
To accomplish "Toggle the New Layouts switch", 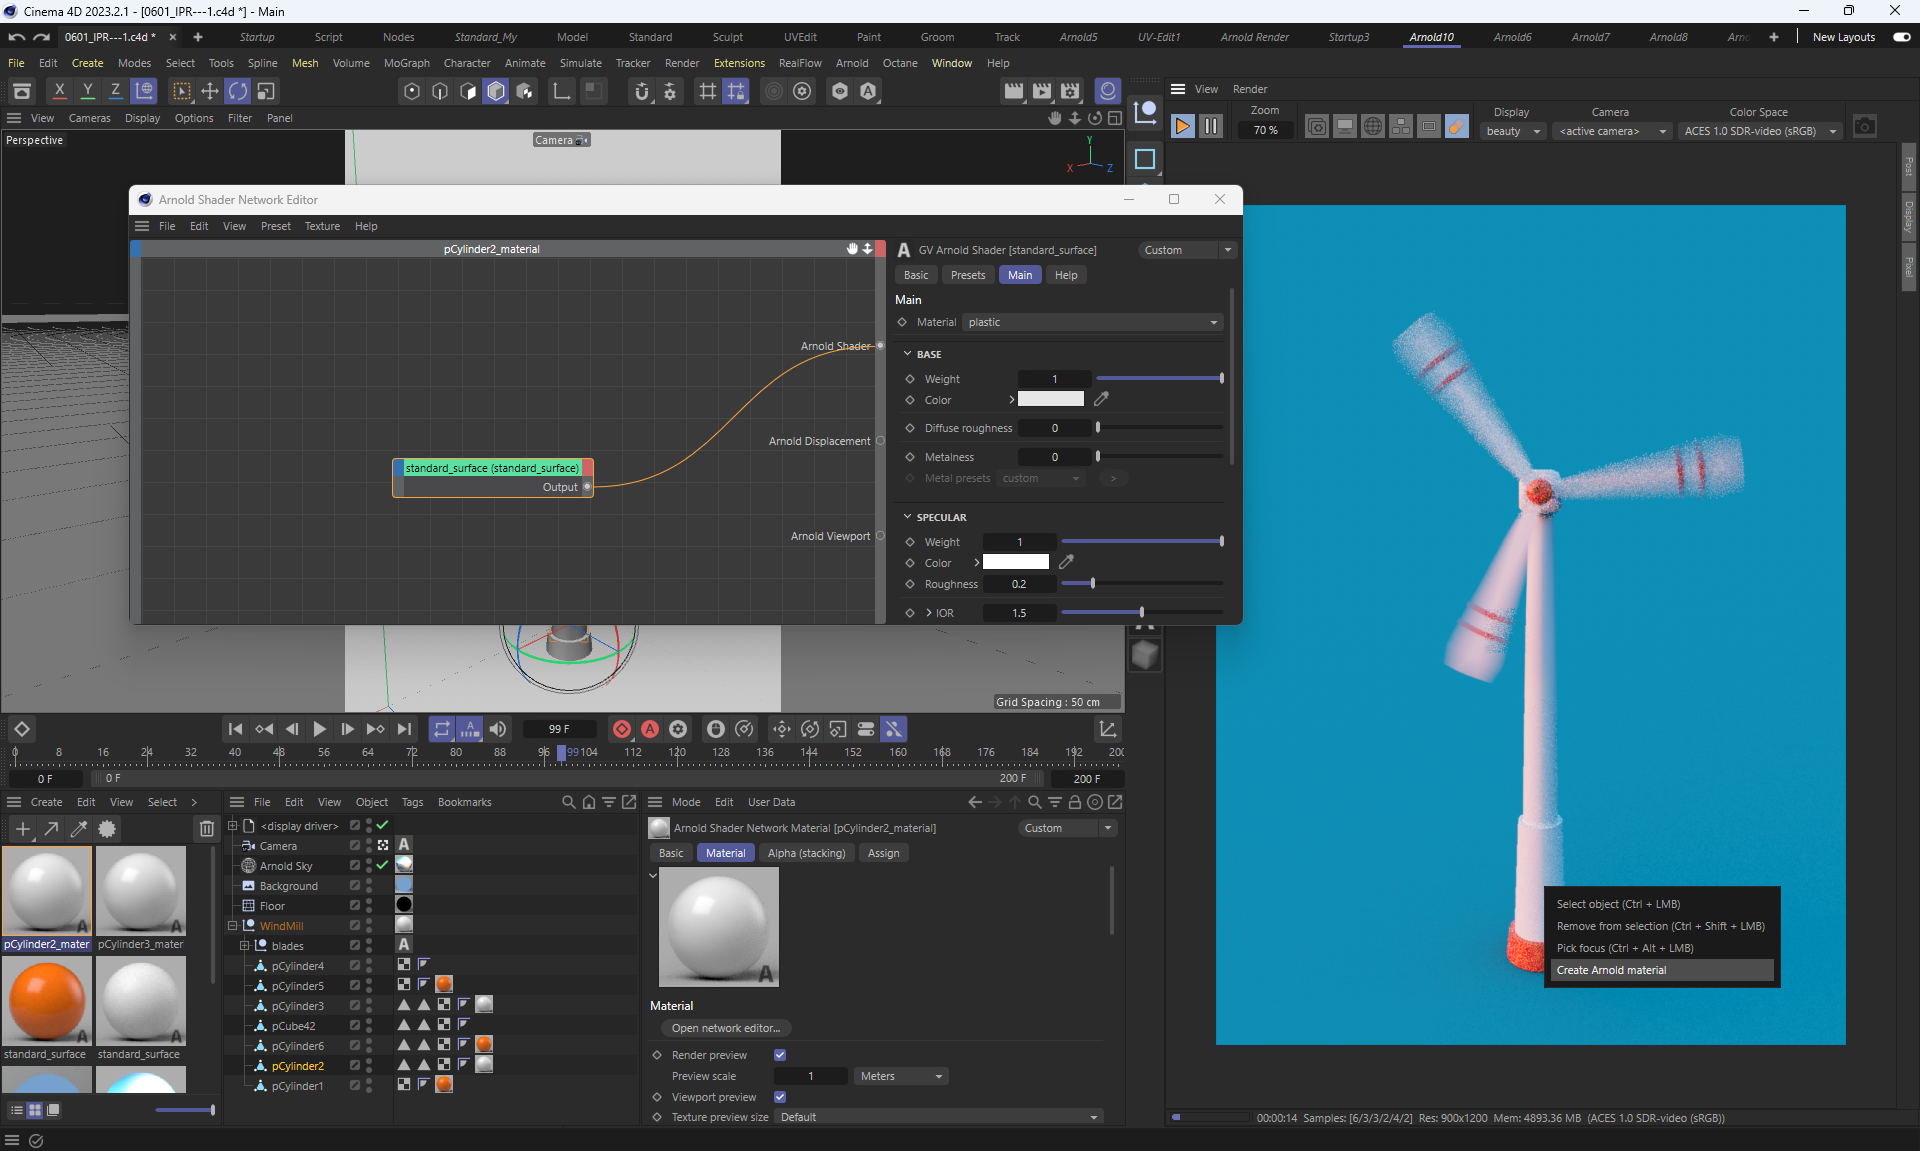I will (x=1901, y=37).
